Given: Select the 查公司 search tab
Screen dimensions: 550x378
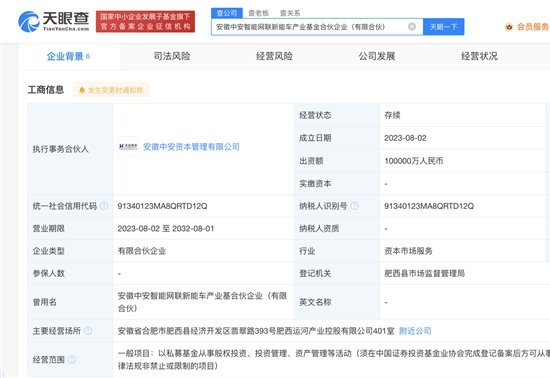Looking at the screenshot, I should point(227,13).
